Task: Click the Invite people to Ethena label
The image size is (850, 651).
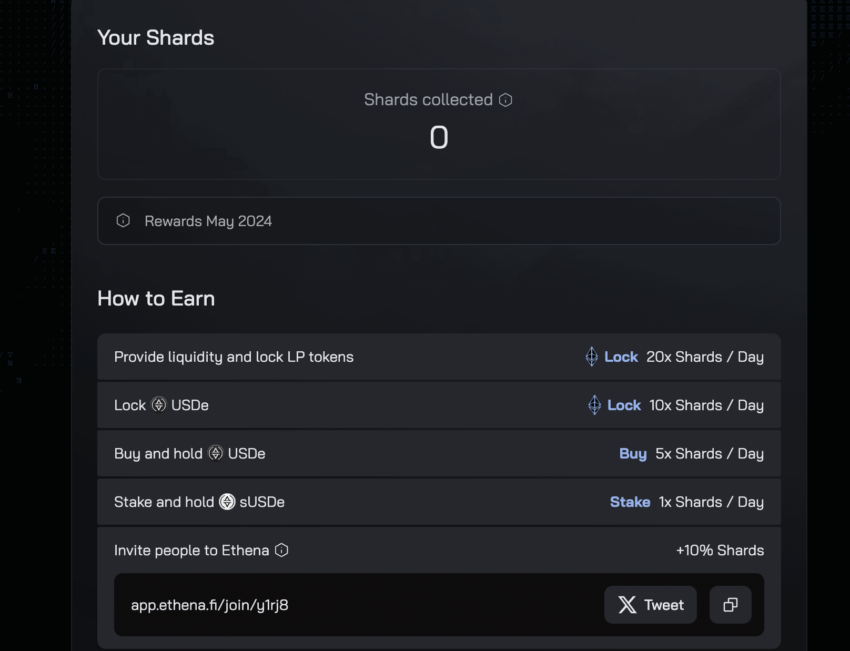Action: 192,550
